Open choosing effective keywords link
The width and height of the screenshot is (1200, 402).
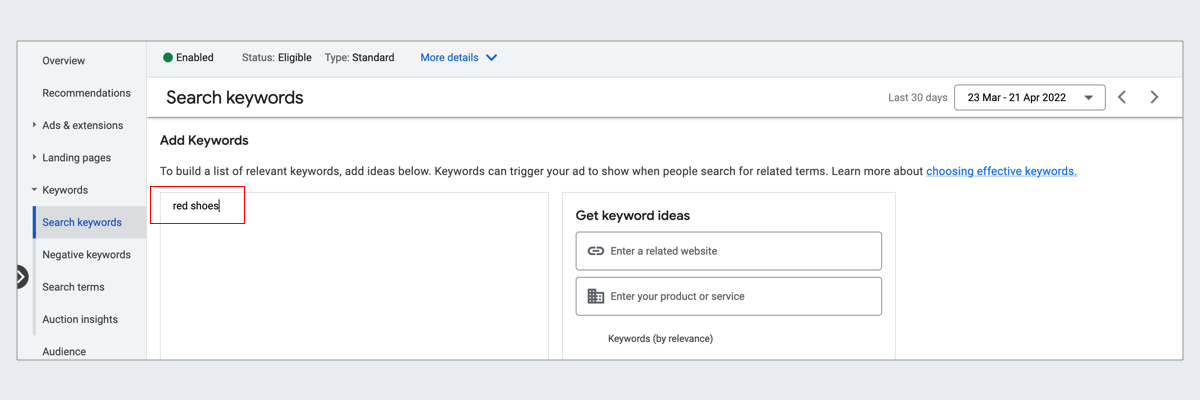coord(1001,171)
